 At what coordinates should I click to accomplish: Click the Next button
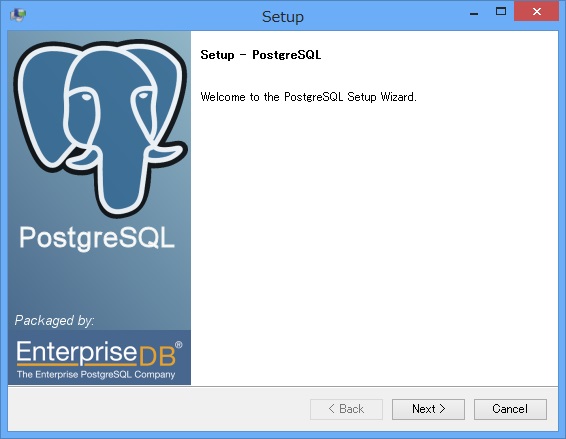(x=428, y=409)
